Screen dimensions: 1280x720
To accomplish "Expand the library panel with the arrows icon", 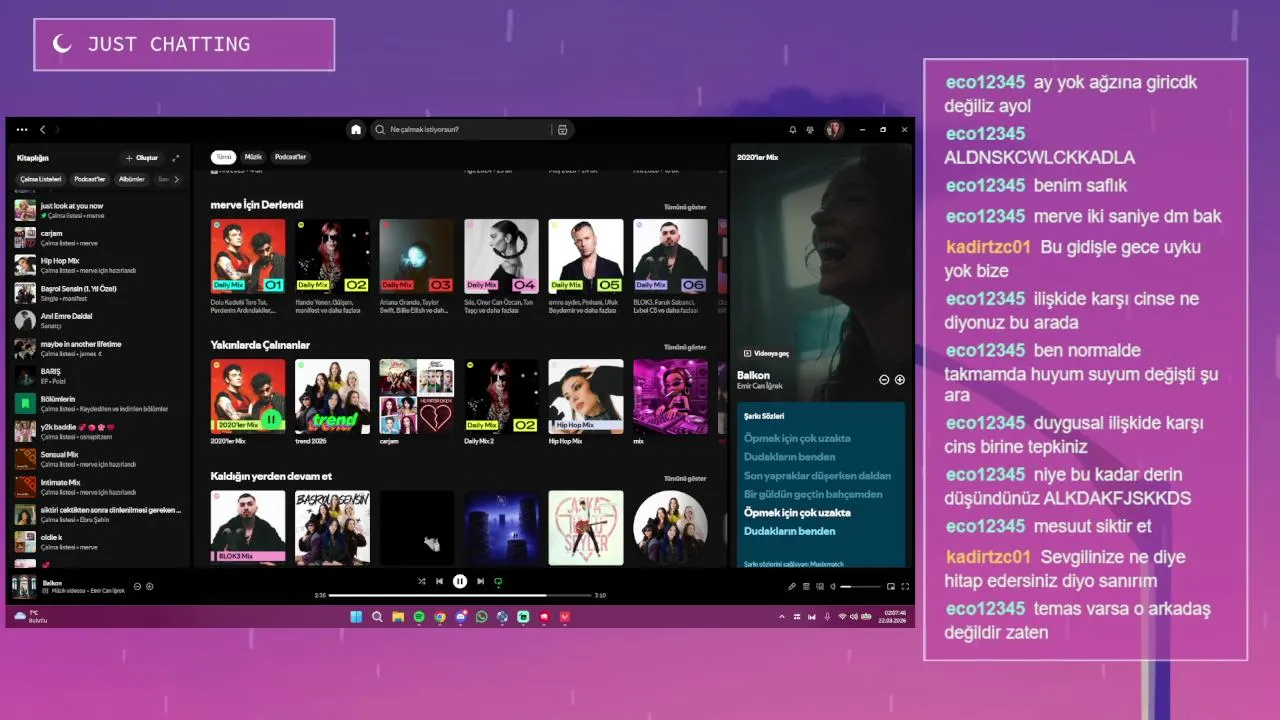I will (x=176, y=158).
